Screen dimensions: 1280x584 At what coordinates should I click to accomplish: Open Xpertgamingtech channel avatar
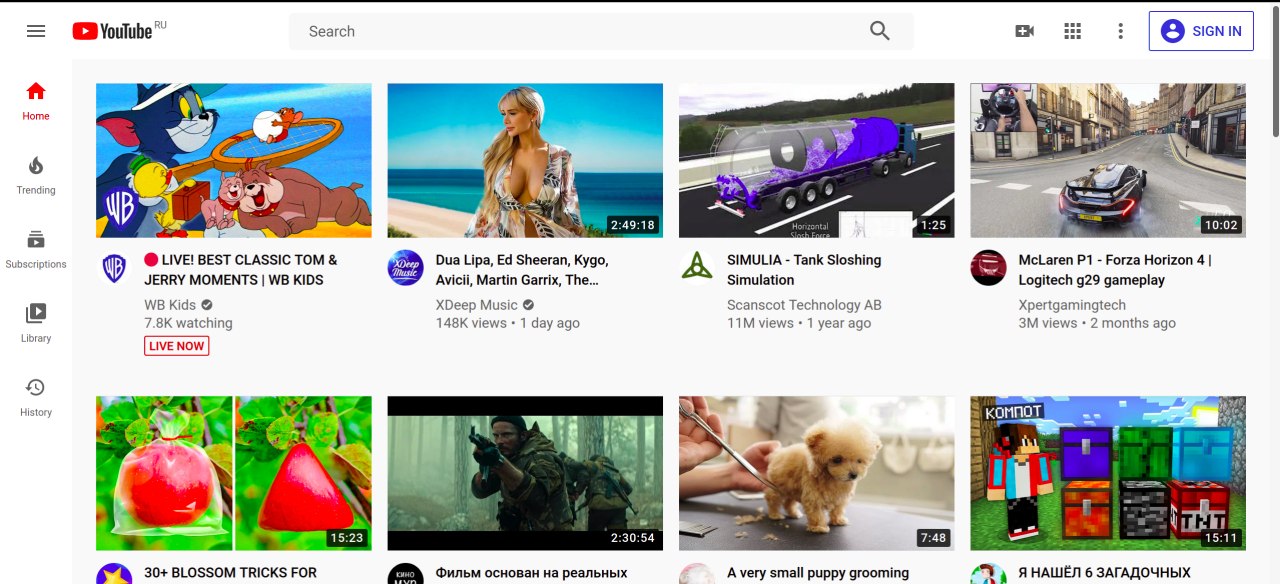tap(988, 268)
